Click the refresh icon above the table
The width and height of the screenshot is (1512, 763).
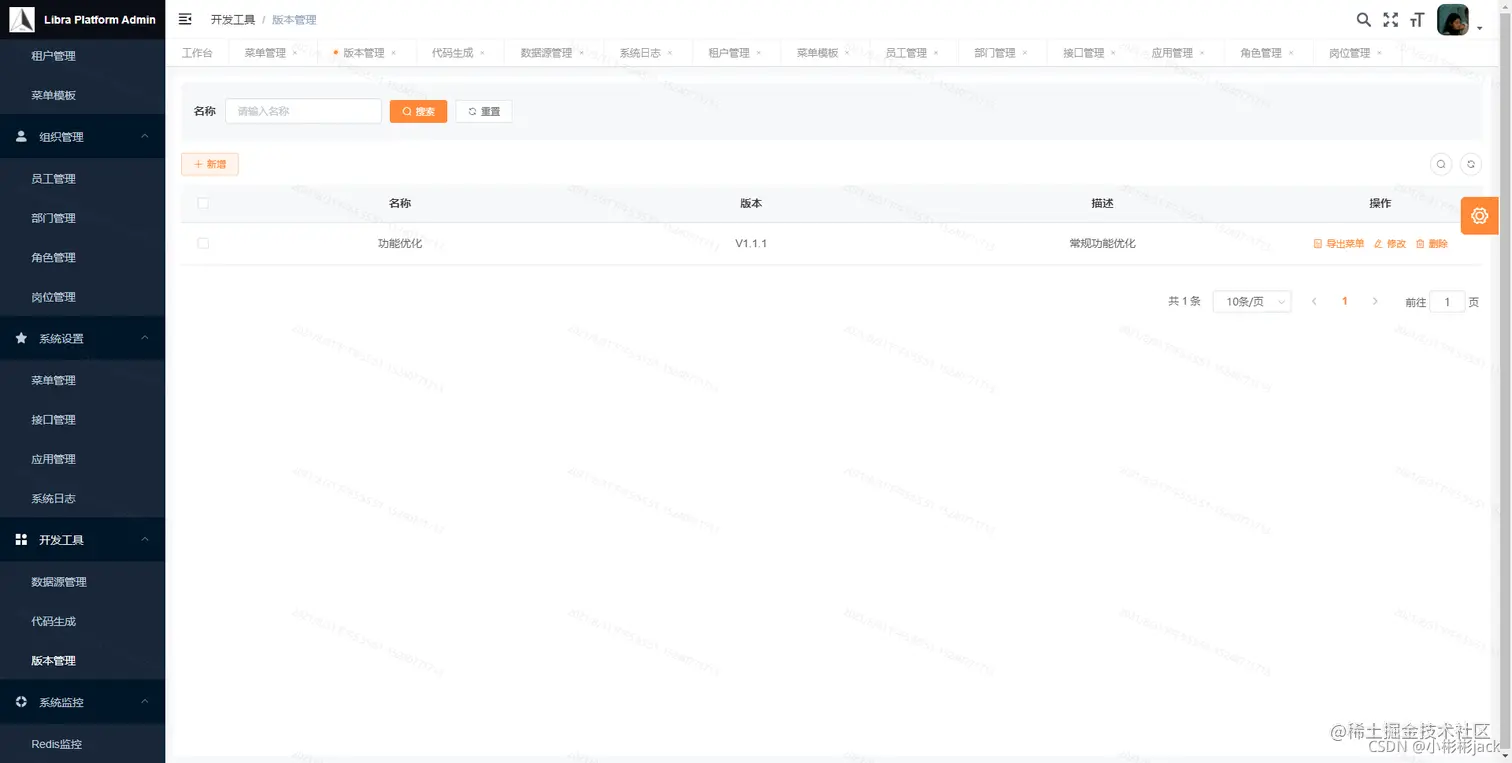coord(1470,163)
